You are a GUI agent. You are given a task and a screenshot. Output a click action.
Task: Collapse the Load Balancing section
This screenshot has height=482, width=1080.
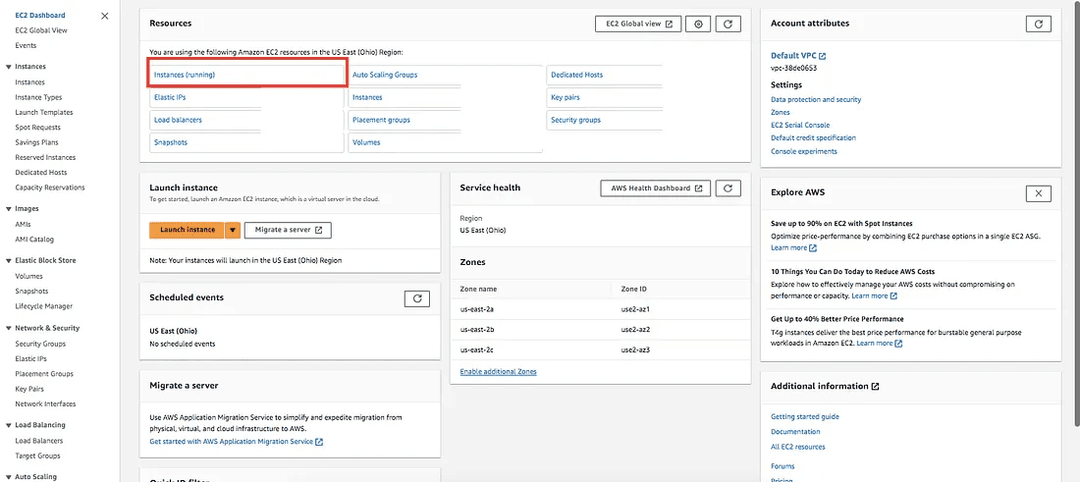(x=9, y=426)
